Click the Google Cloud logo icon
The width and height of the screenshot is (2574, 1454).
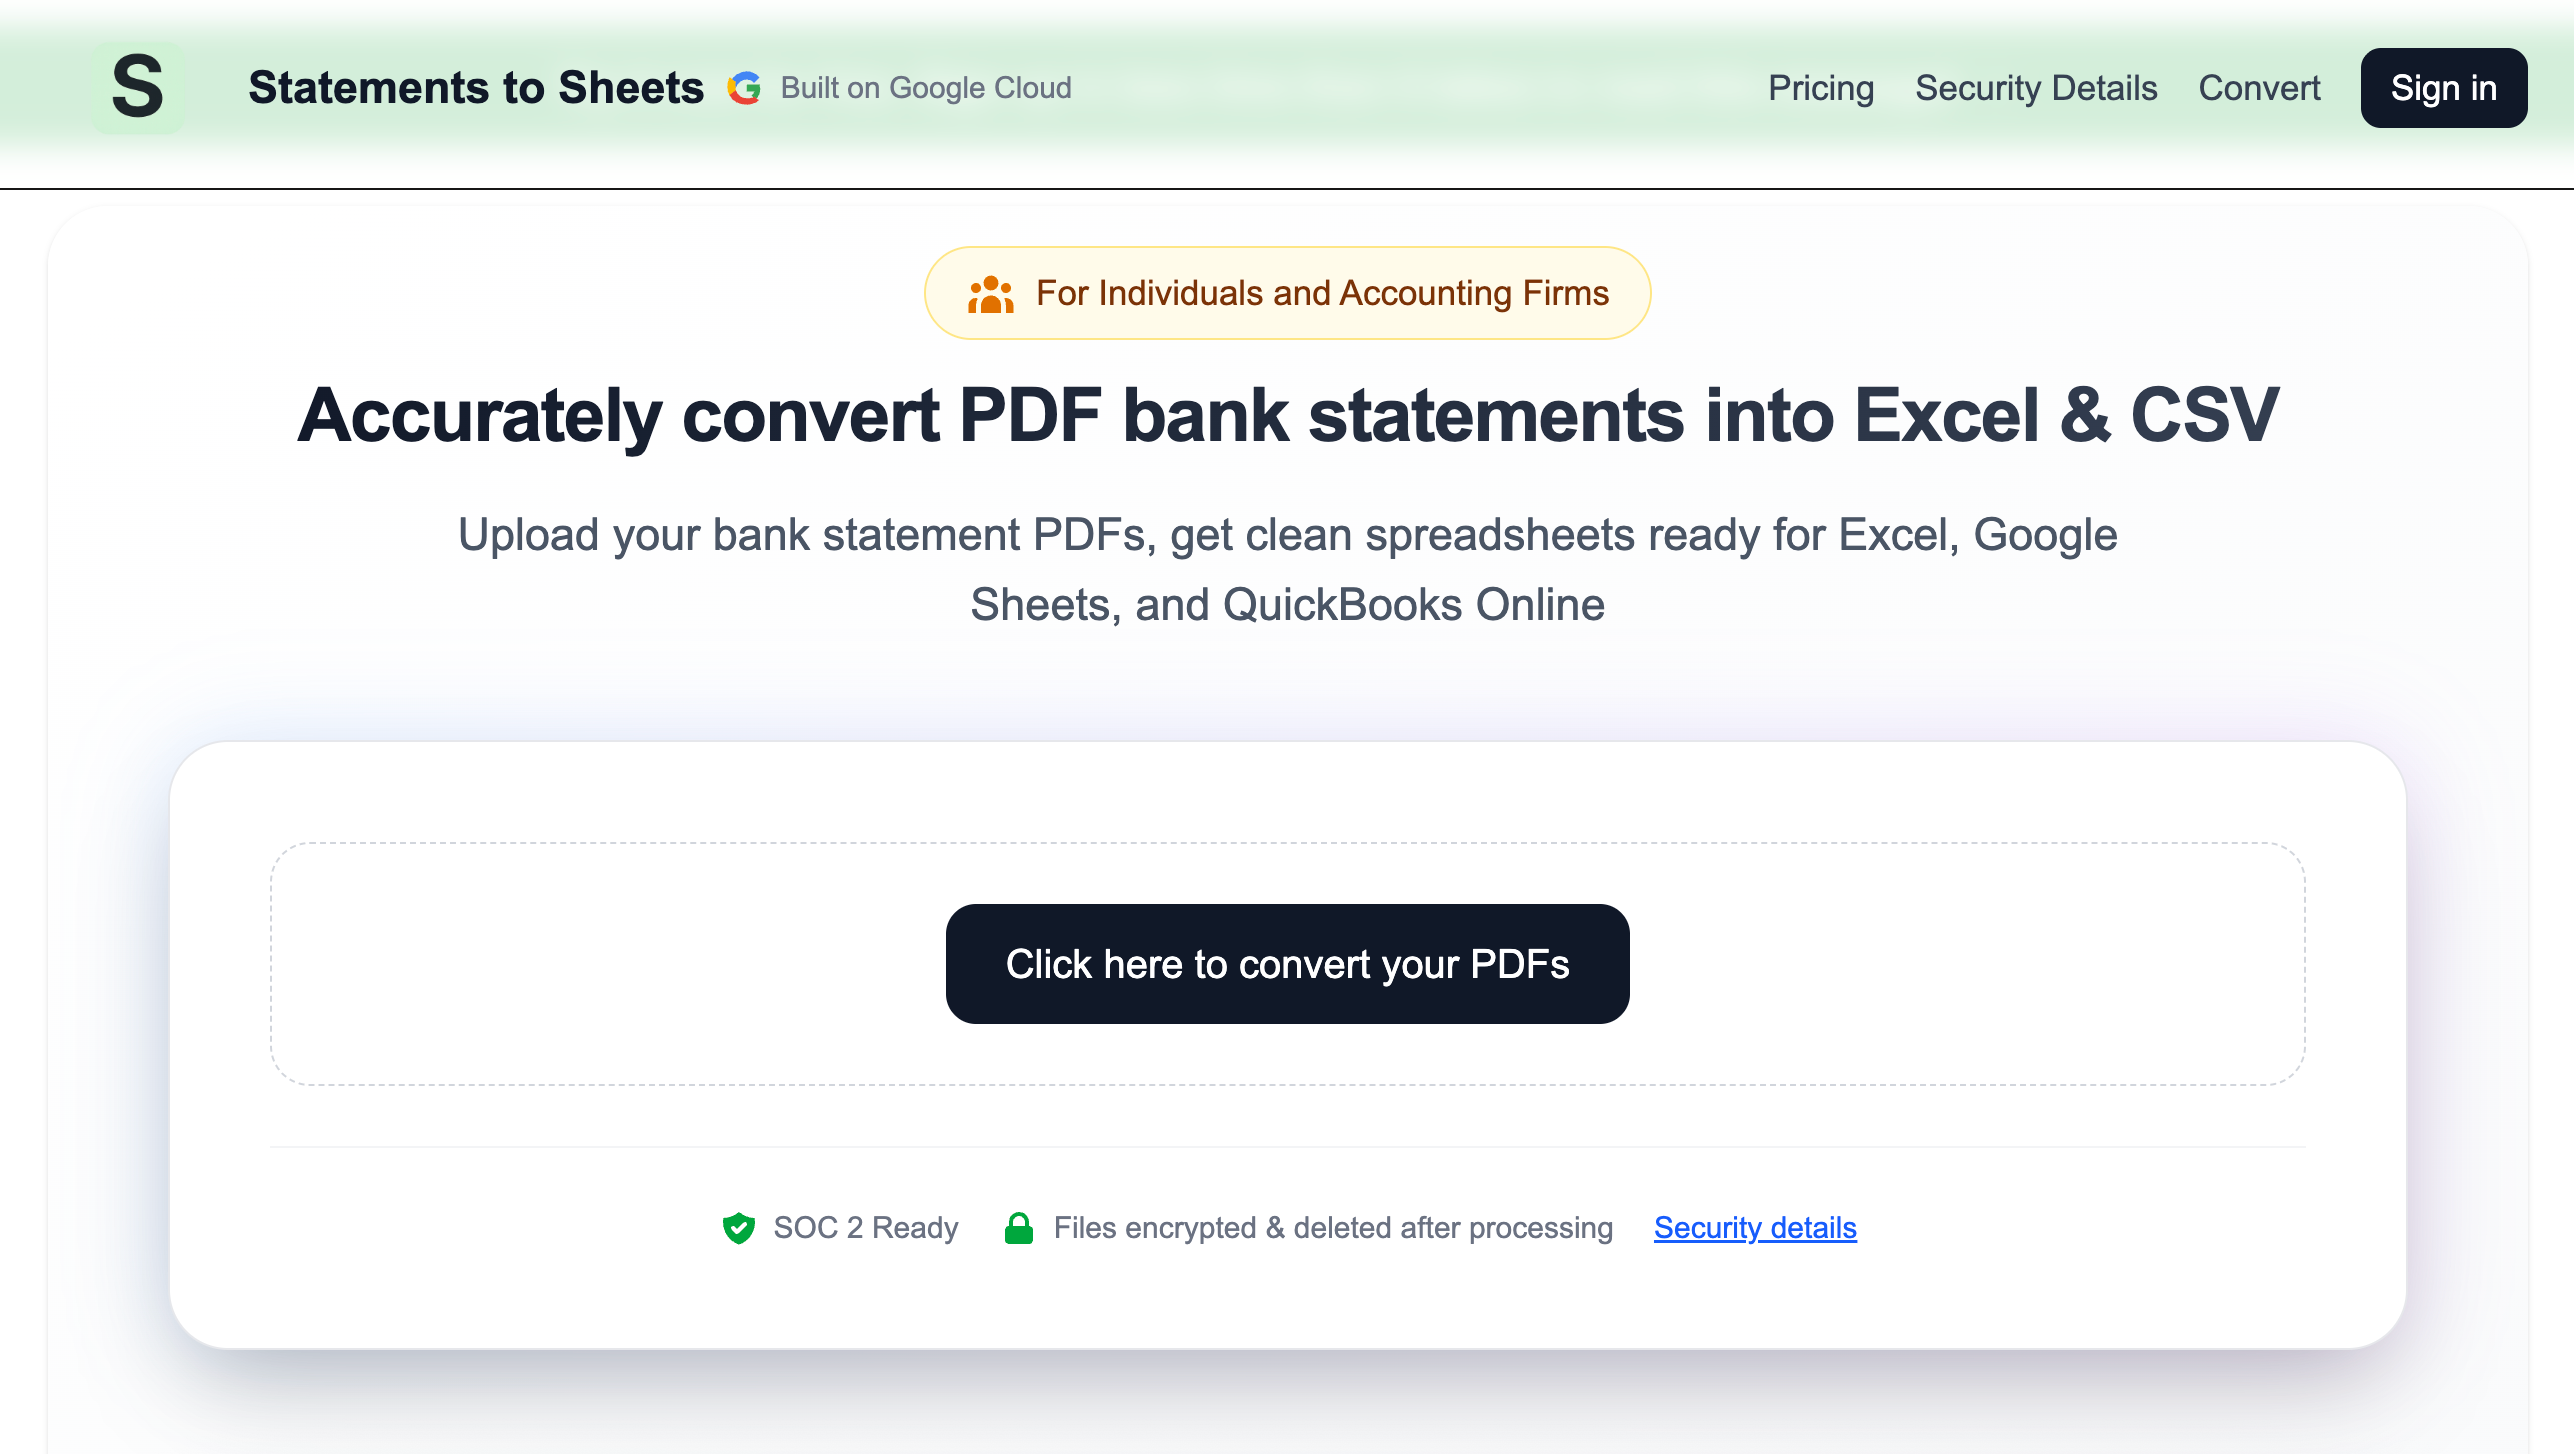744,88
